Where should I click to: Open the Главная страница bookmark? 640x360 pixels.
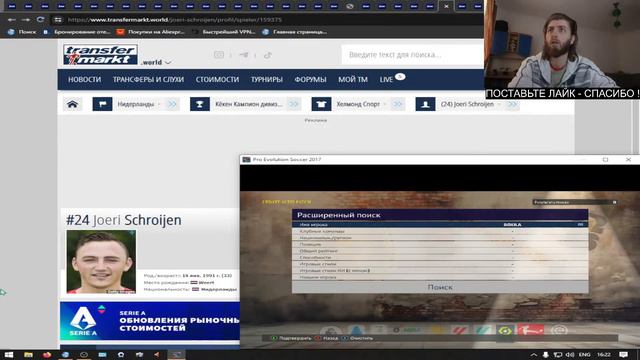pyautogui.click(x=294, y=32)
